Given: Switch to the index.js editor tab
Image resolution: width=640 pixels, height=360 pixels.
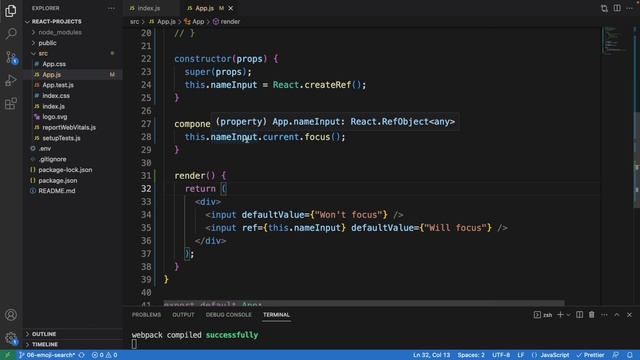Looking at the screenshot, I should [149, 8].
